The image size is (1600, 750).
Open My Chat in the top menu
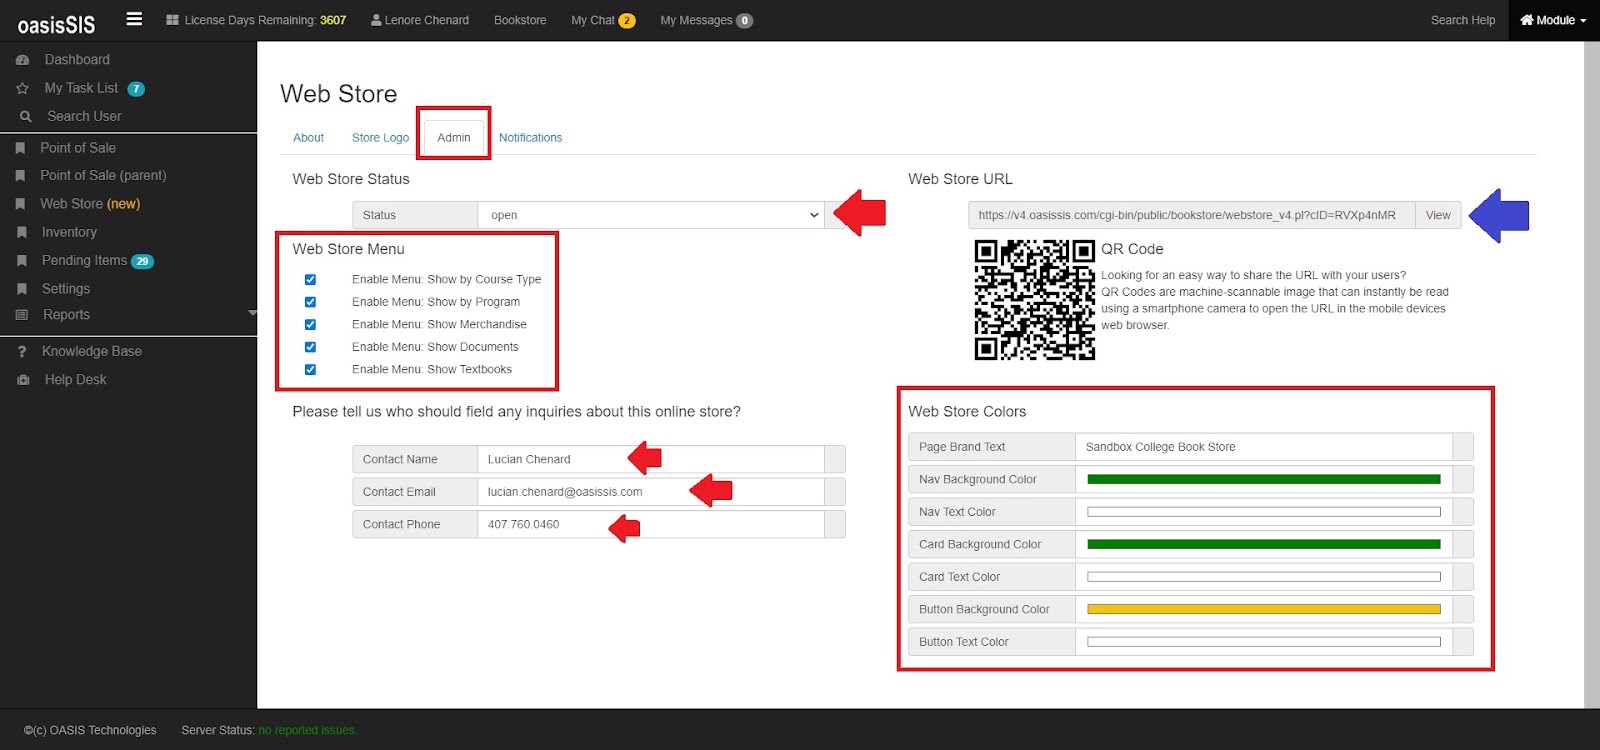[x=593, y=20]
